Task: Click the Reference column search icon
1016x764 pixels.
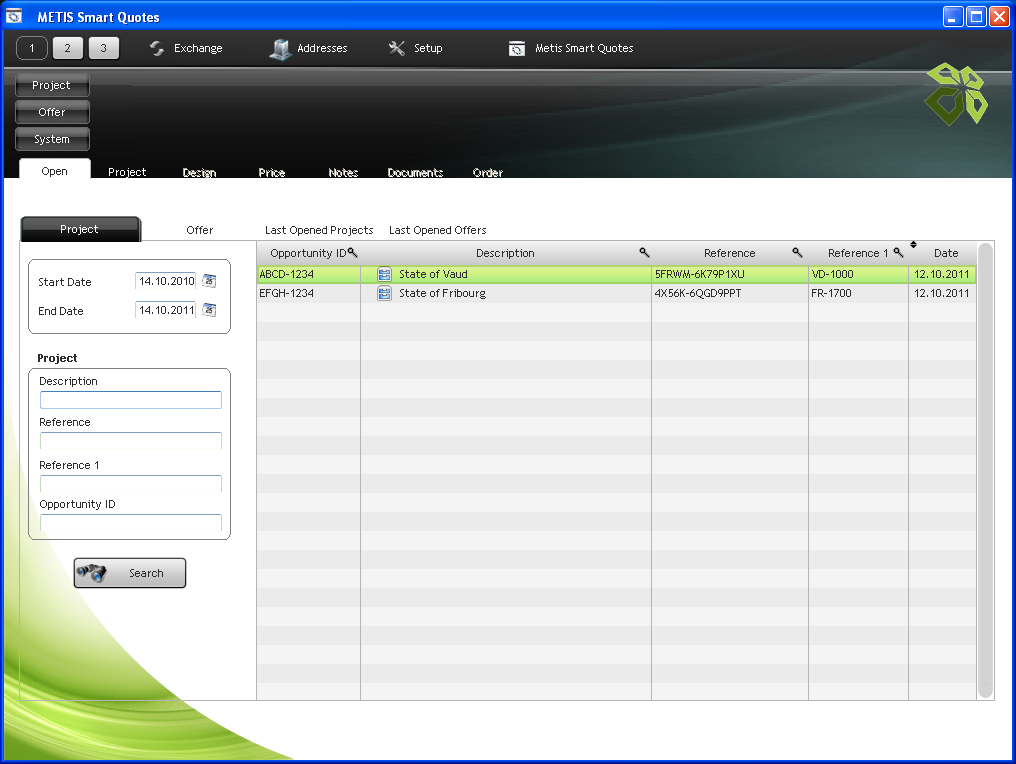Action: point(798,252)
